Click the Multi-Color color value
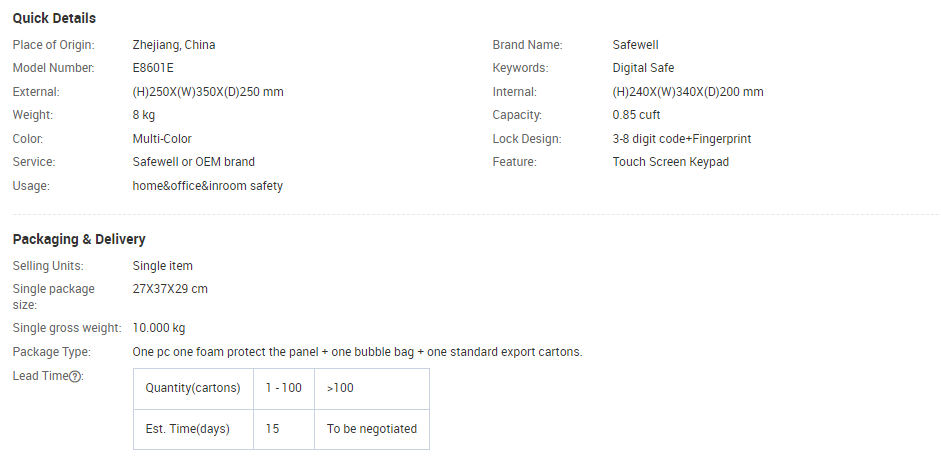Viewport: 941px width, 460px height. click(162, 139)
